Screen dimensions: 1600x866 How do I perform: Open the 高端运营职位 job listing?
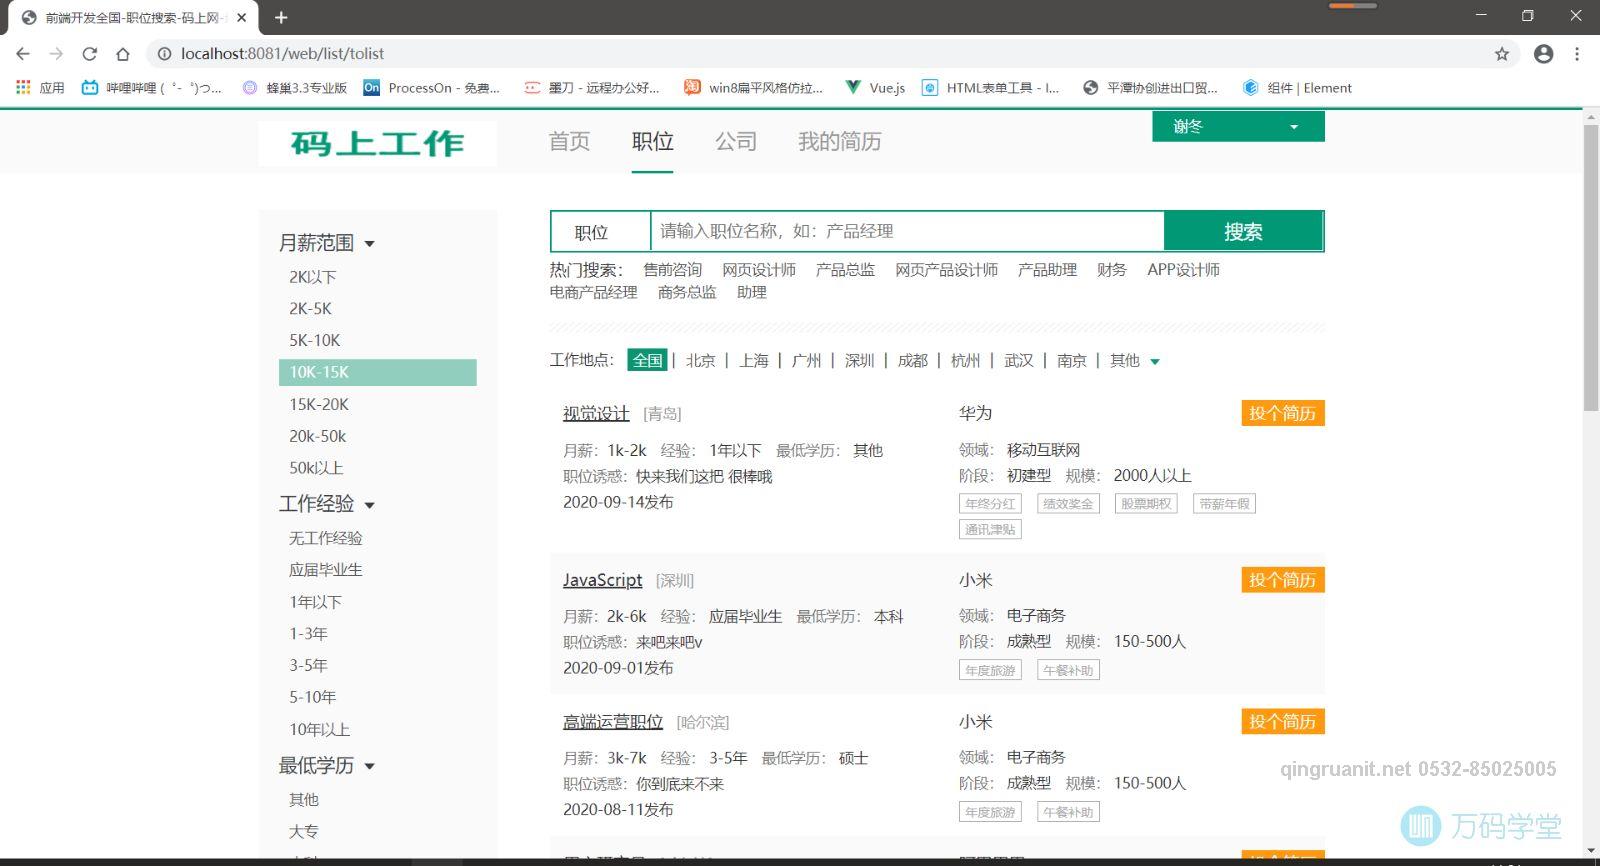tap(613, 722)
